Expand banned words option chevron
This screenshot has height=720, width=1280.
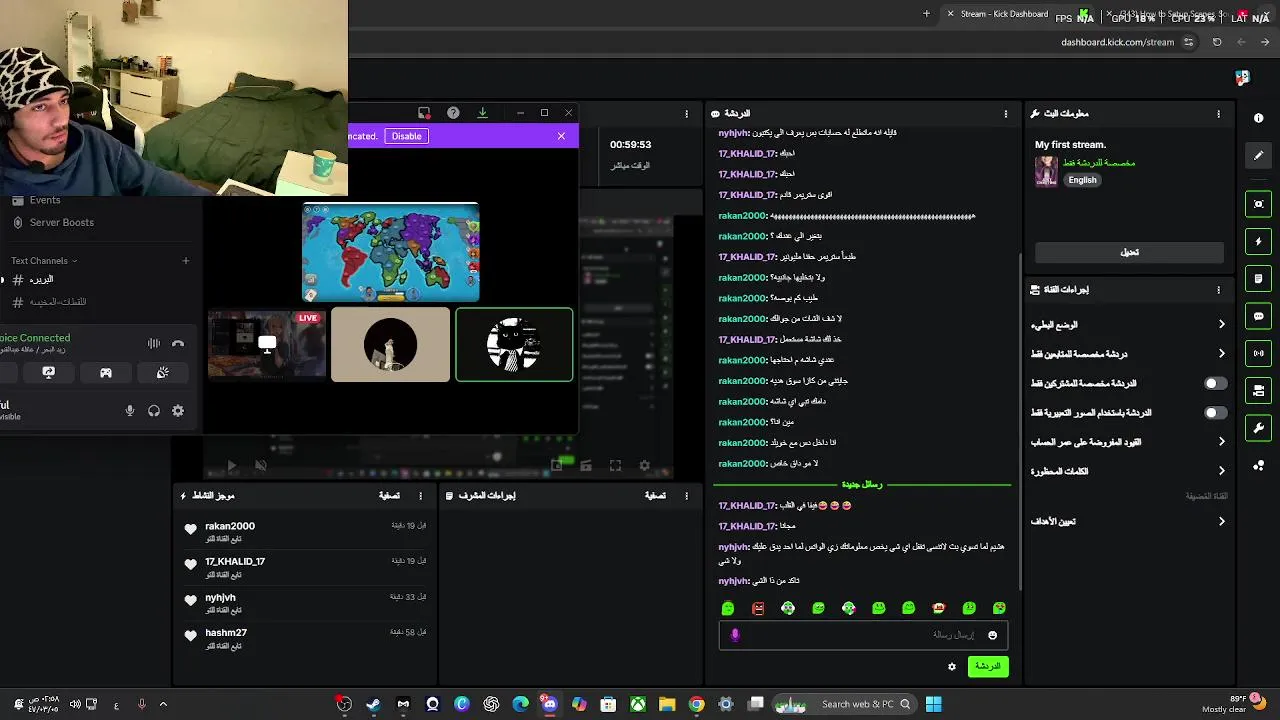[1221, 470]
